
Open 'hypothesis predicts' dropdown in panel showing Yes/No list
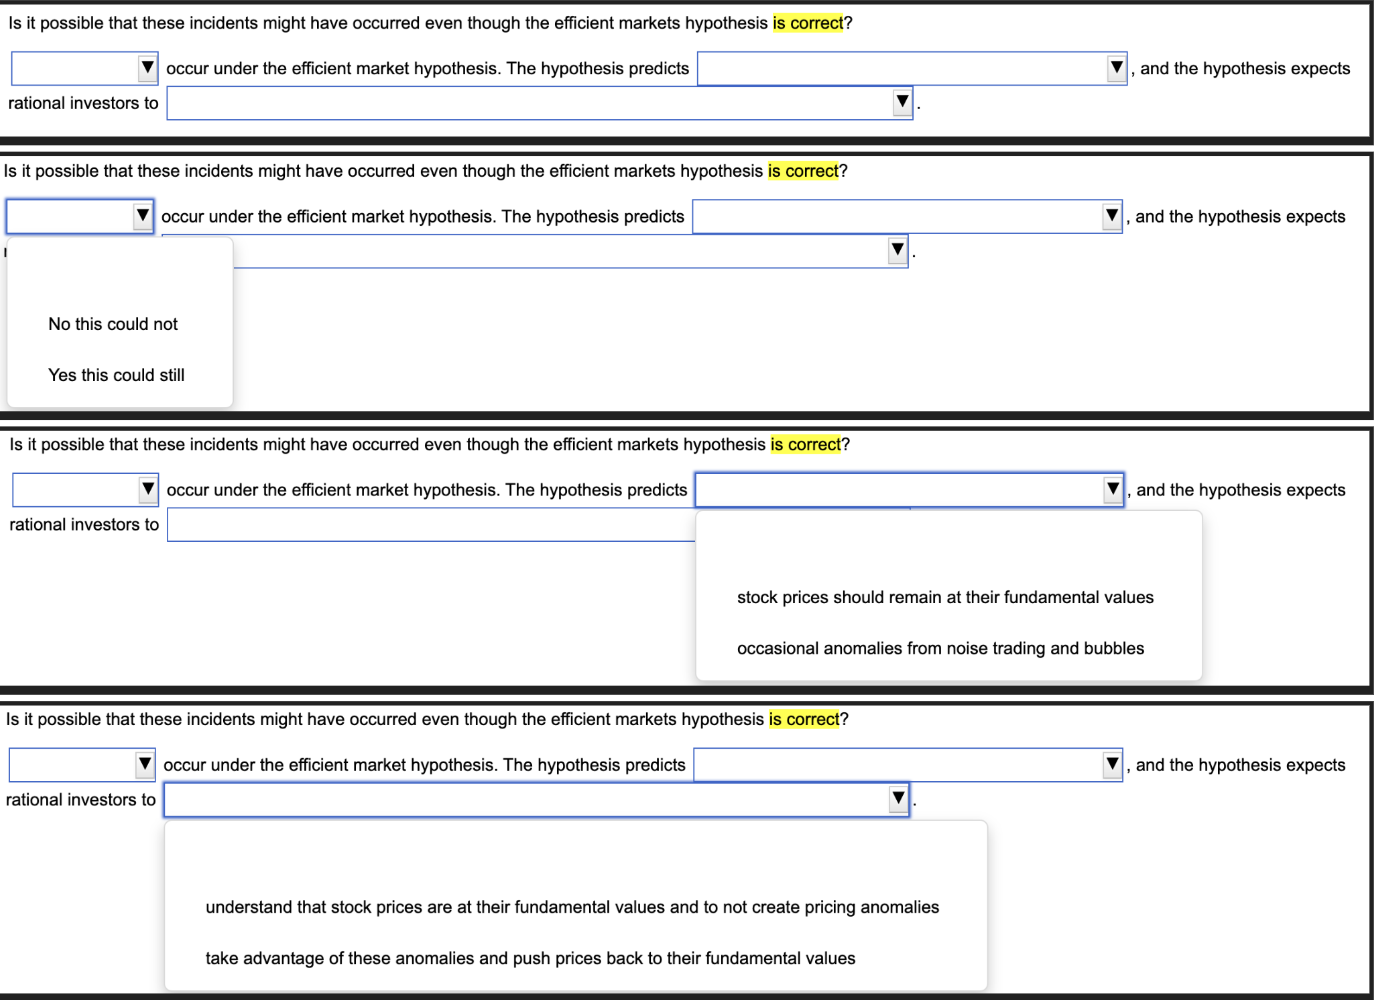[907, 216]
